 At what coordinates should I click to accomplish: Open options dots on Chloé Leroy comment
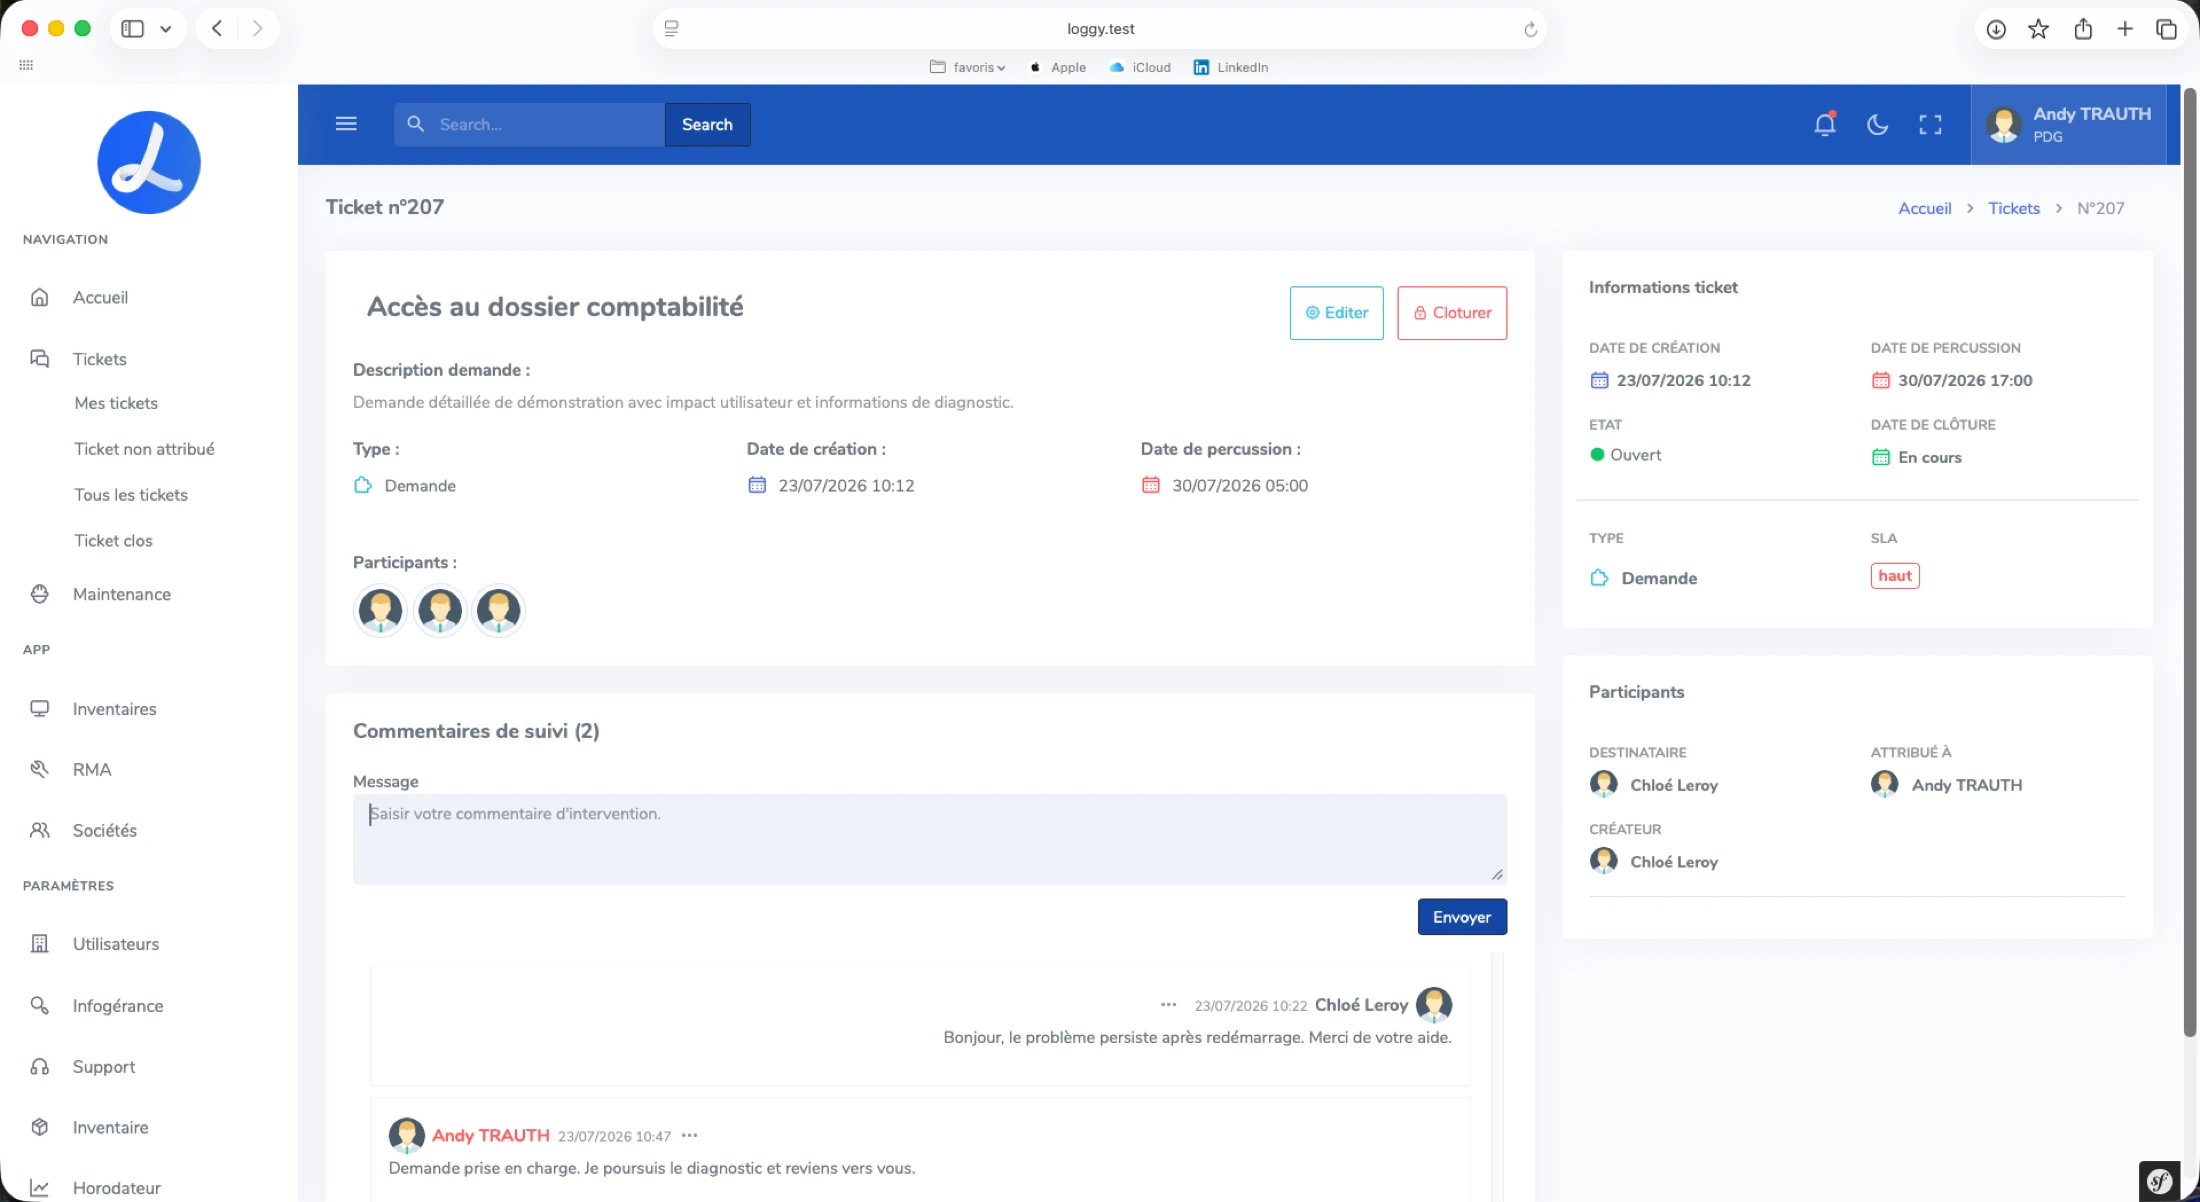pos(1168,1004)
